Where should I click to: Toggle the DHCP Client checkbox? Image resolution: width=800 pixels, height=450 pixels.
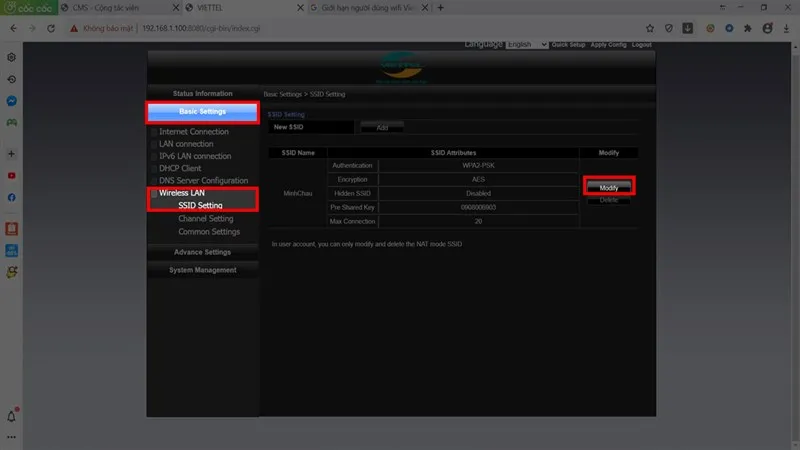click(x=154, y=168)
